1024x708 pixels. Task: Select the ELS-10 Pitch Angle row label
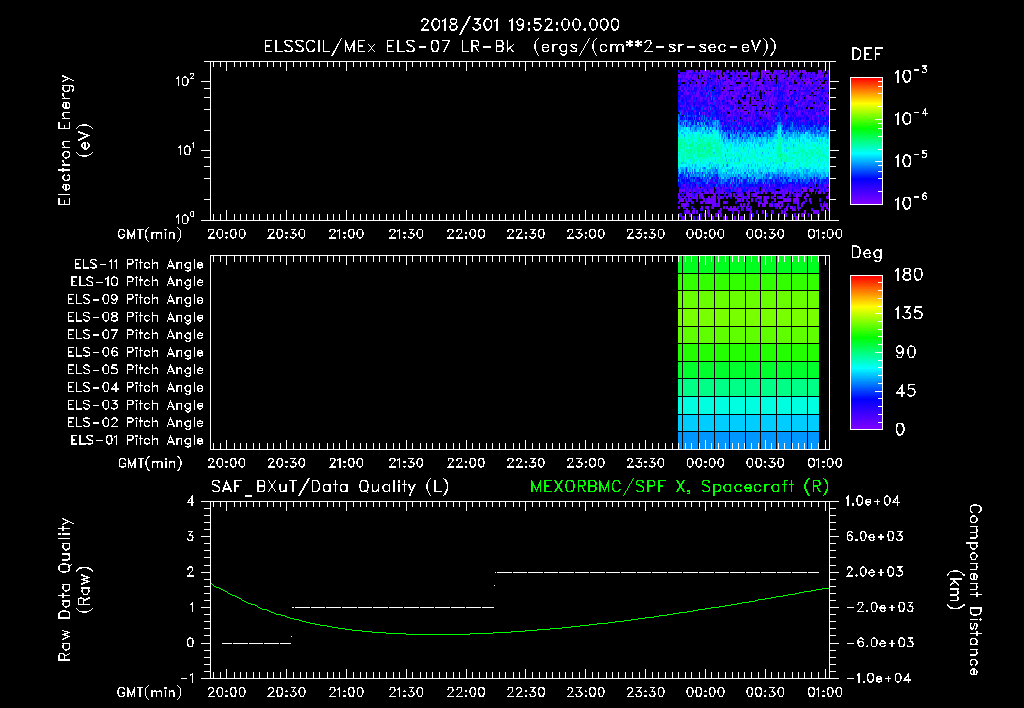(x=137, y=282)
